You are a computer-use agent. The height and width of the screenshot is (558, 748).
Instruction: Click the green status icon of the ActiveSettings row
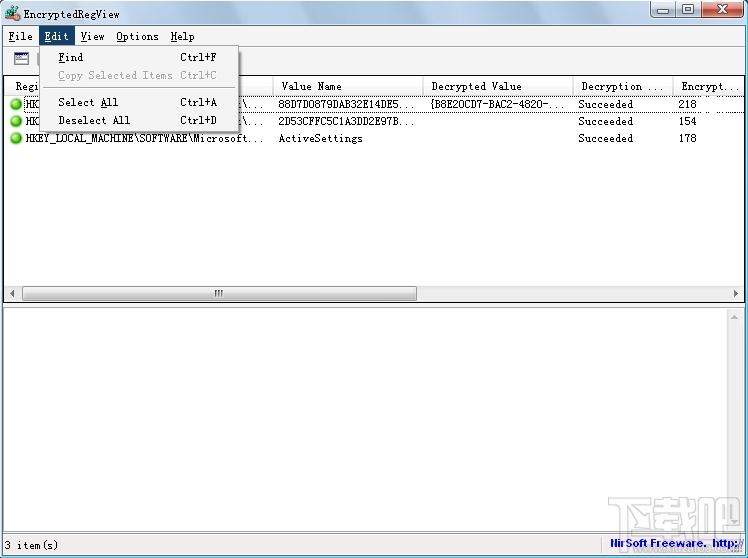(16, 138)
